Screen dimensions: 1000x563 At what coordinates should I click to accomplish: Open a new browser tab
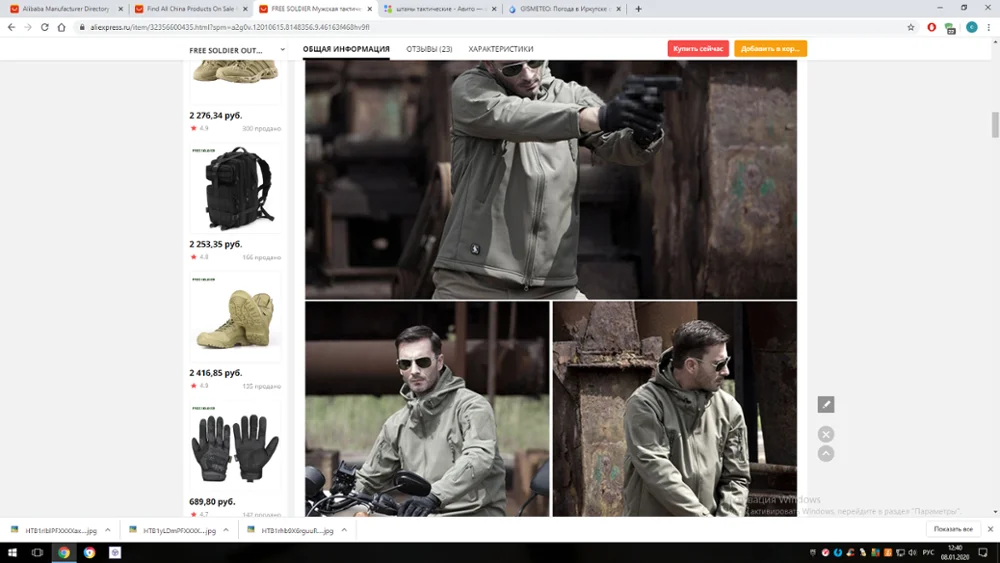[x=638, y=9]
